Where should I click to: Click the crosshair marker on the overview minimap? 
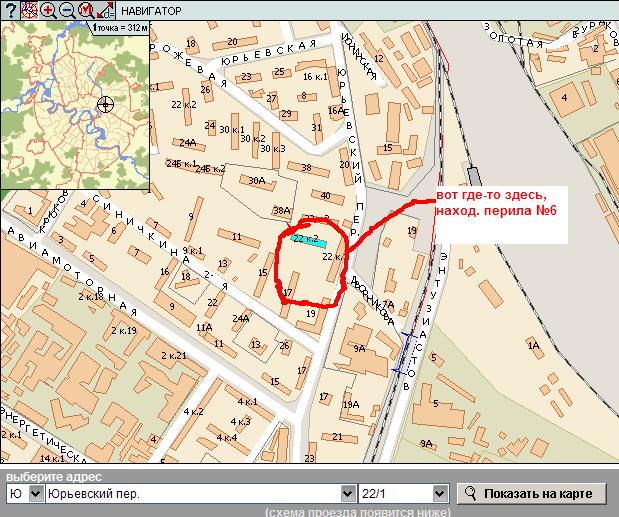(x=106, y=104)
